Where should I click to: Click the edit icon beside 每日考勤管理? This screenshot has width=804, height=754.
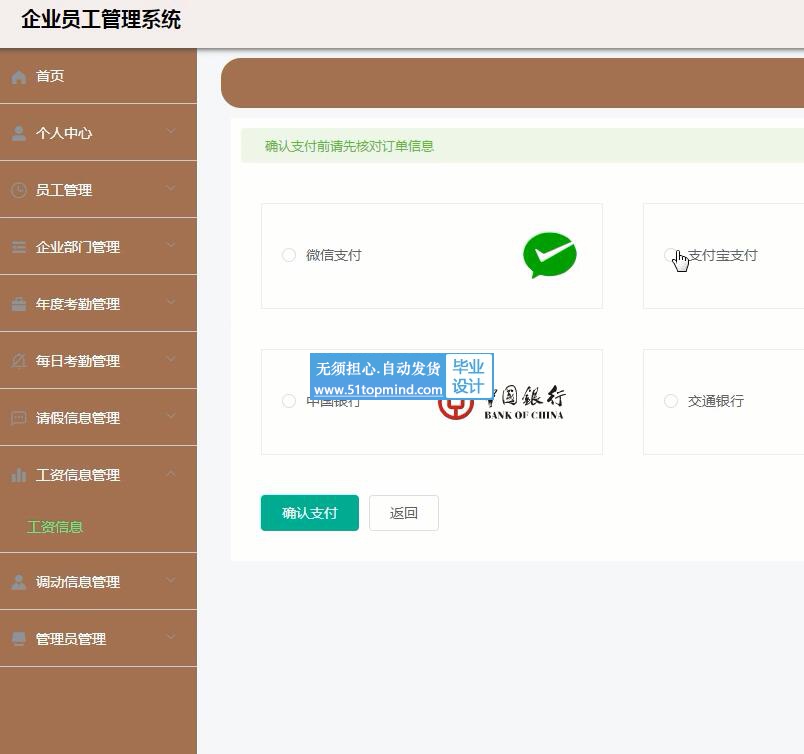pos(19,361)
